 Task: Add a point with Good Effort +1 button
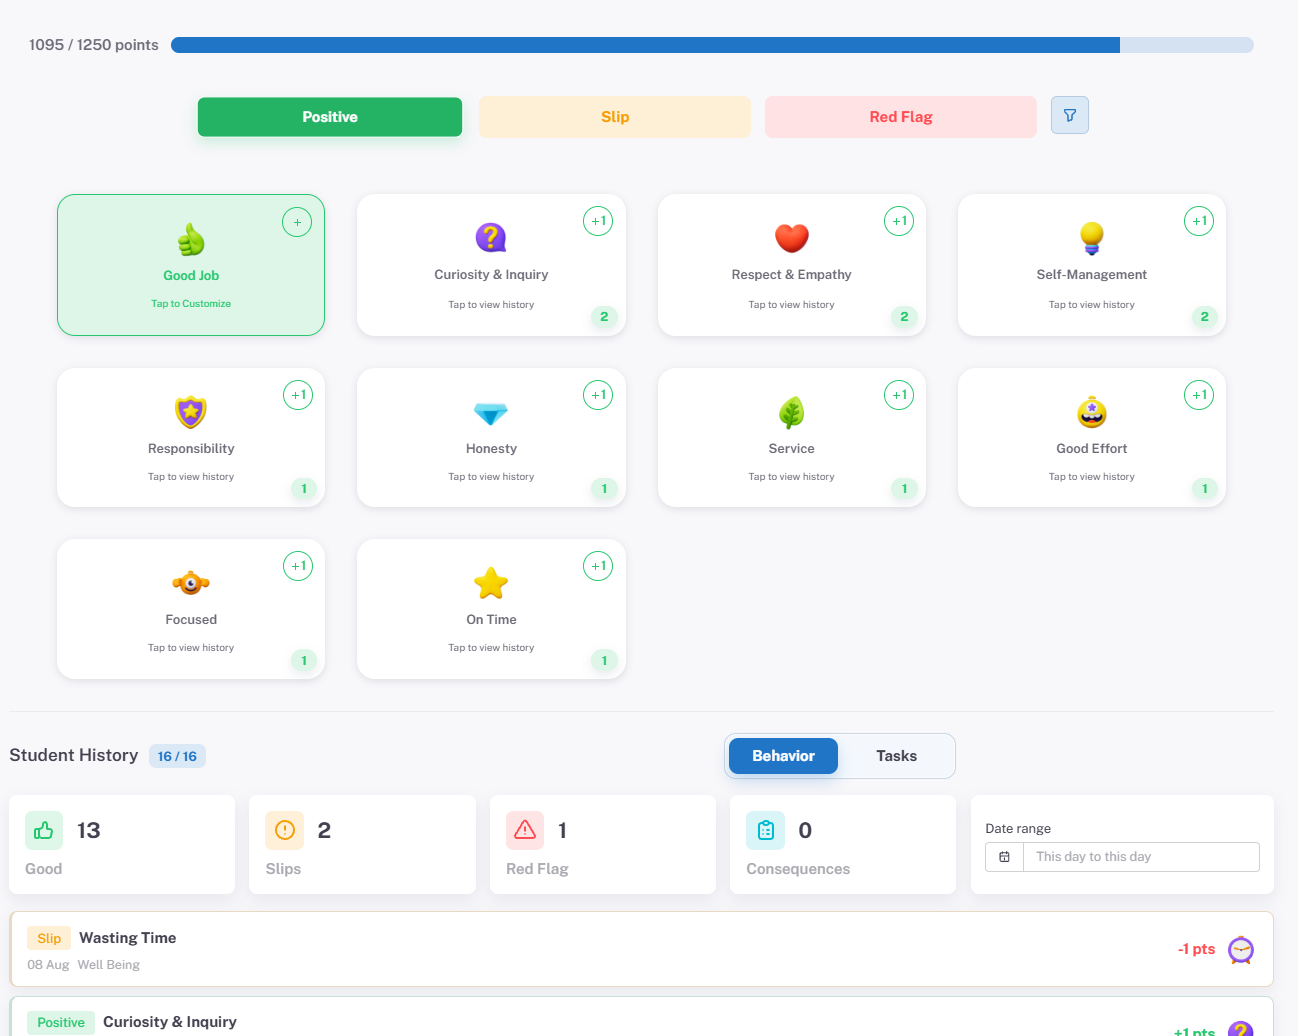pyautogui.click(x=1199, y=395)
